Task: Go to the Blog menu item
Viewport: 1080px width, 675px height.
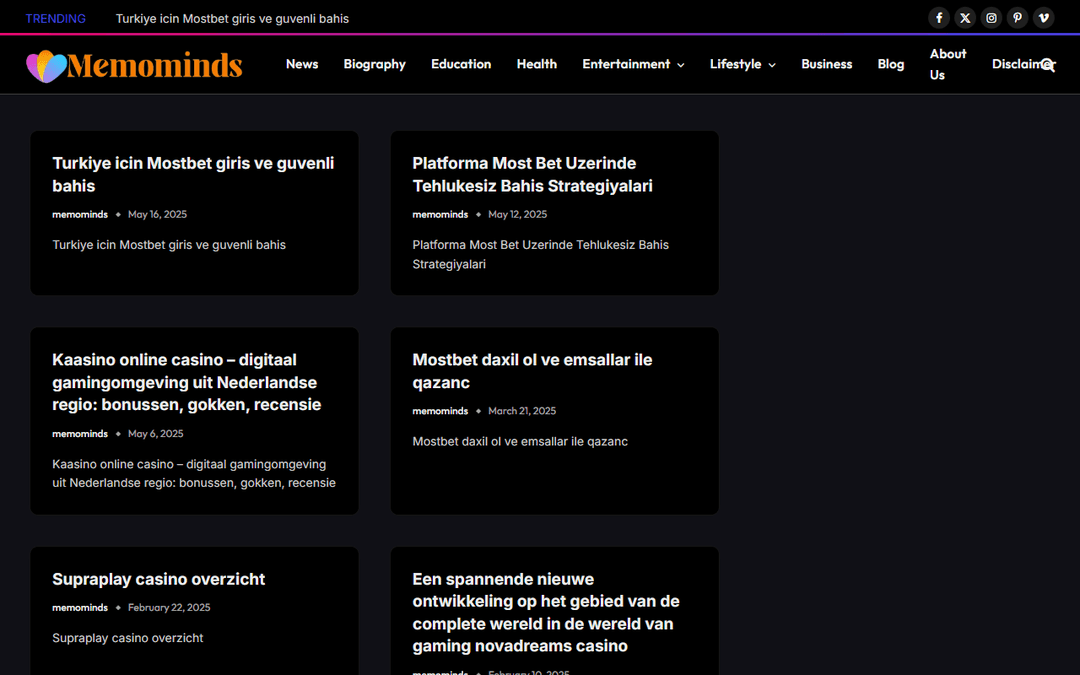Action: (891, 64)
